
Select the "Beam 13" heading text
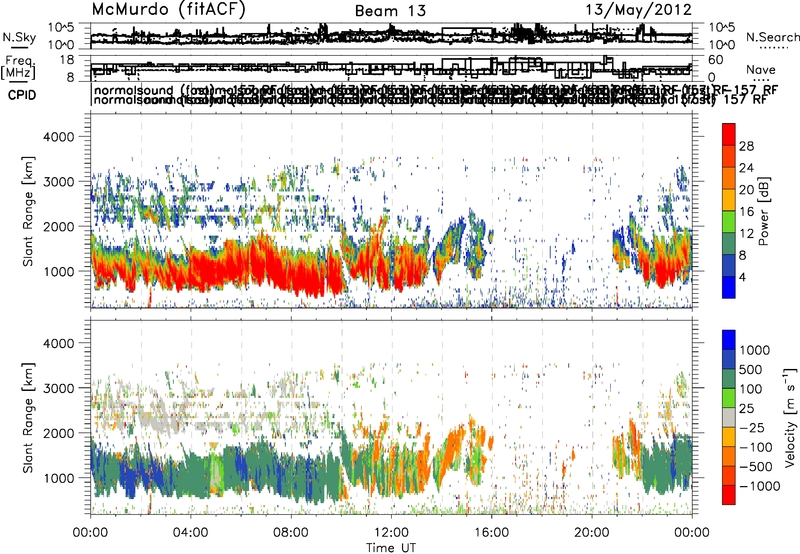[x=390, y=11]
